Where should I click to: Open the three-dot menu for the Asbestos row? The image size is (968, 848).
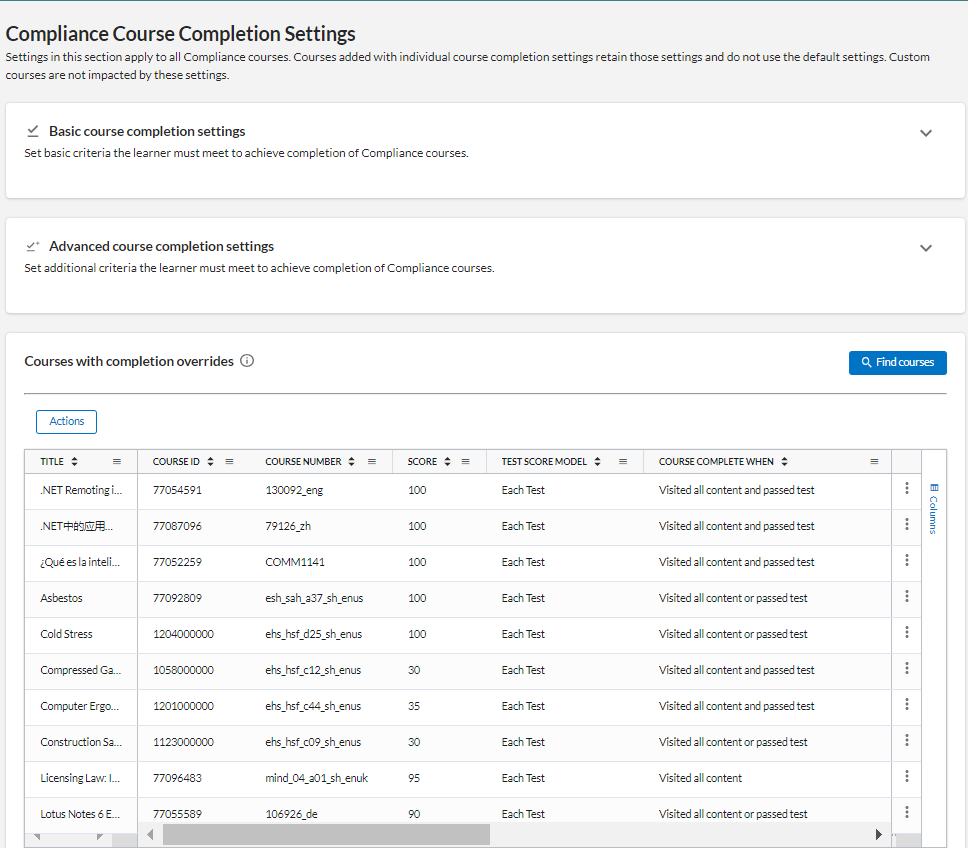pyautogui.click(x=906, y=596)
